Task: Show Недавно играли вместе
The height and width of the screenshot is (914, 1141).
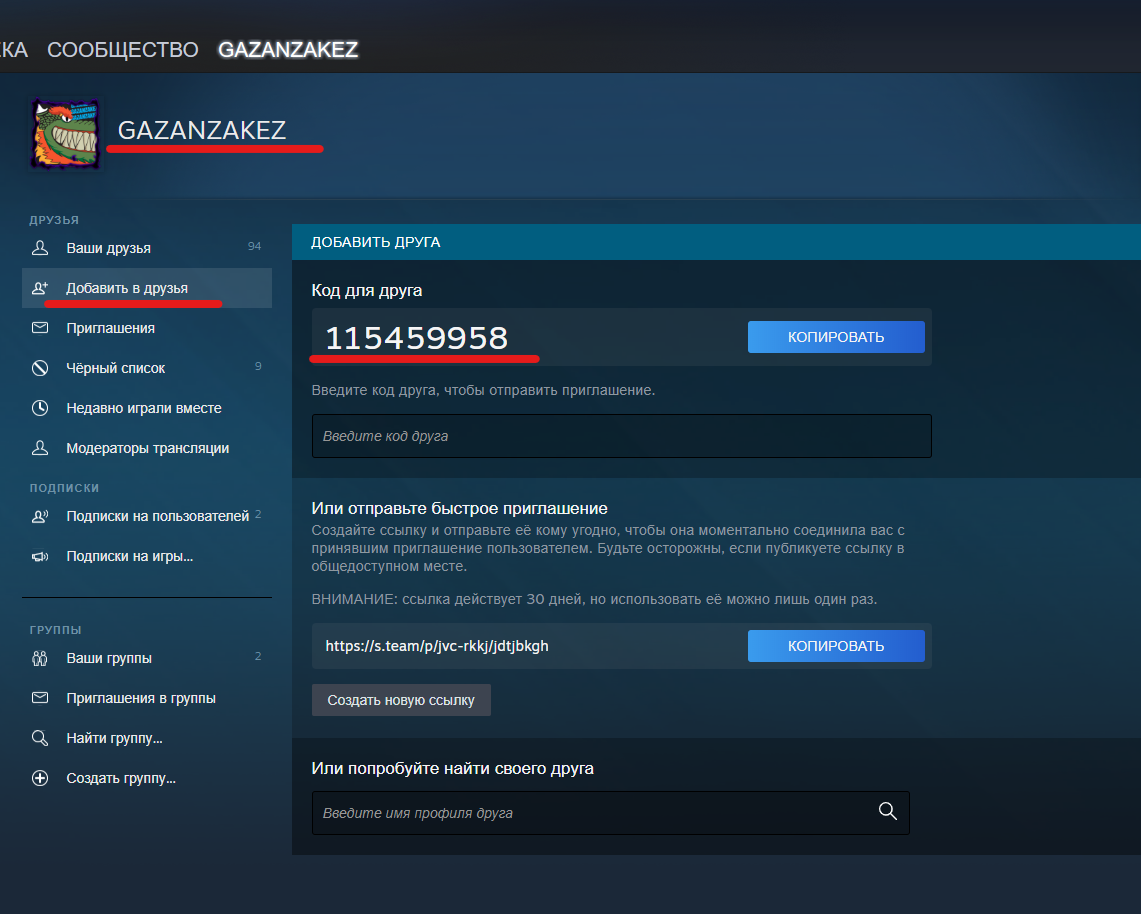Action: [147, 408]
